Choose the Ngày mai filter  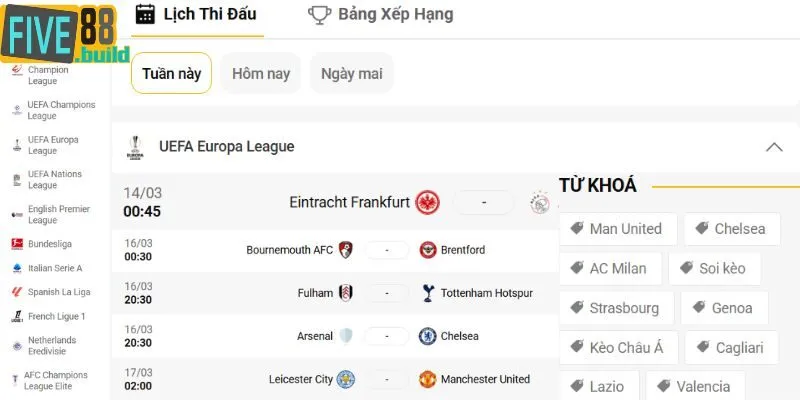point(351,73)
